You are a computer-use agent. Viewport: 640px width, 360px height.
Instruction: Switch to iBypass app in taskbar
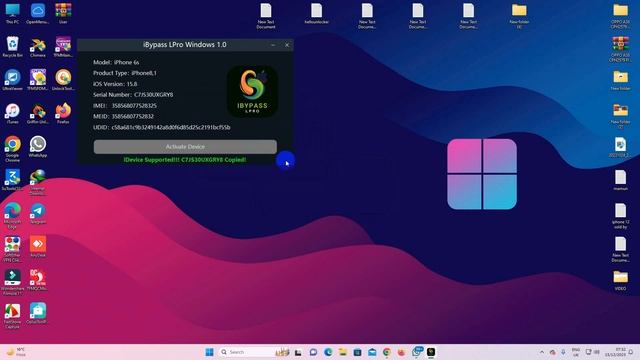[x=431, y=352]
